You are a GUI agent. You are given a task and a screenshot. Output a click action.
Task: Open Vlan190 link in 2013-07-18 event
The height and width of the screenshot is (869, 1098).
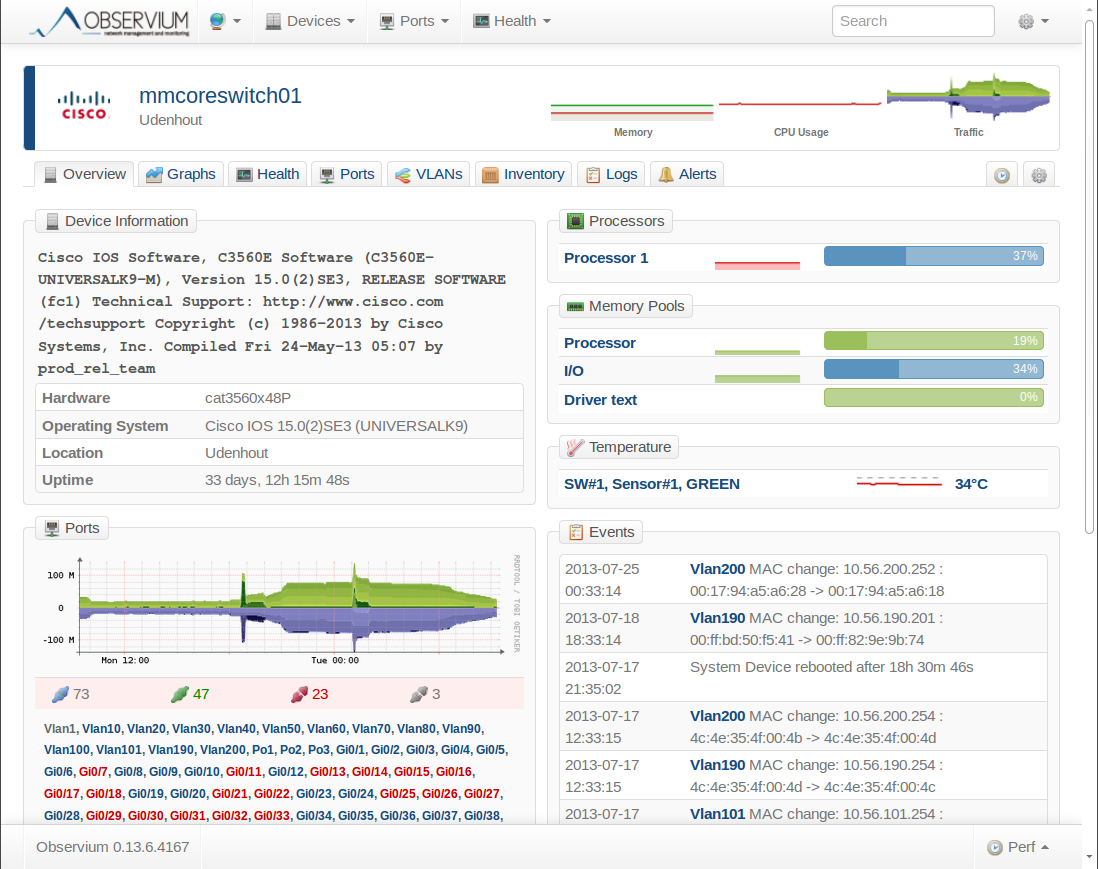[x=718, y=618]
